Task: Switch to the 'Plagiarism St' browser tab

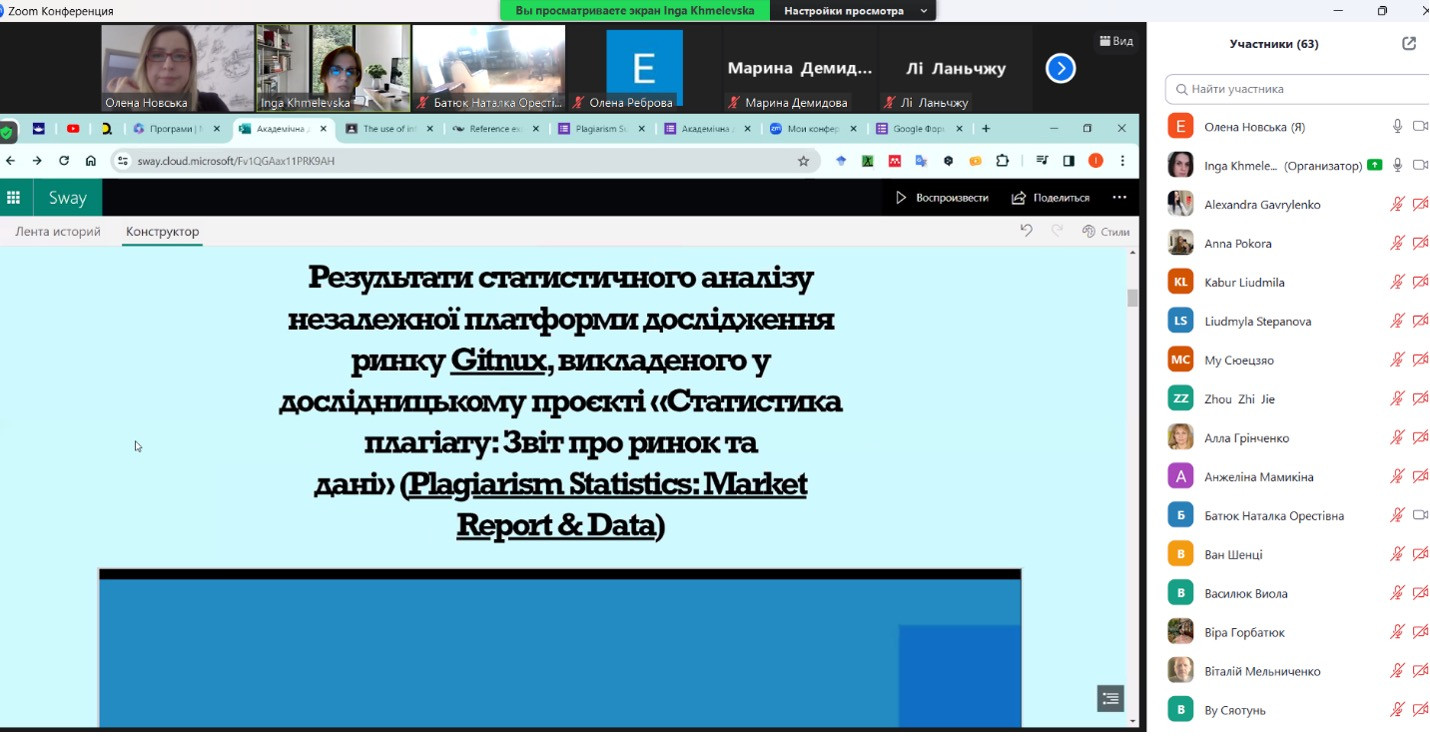Action: (601, 129)
